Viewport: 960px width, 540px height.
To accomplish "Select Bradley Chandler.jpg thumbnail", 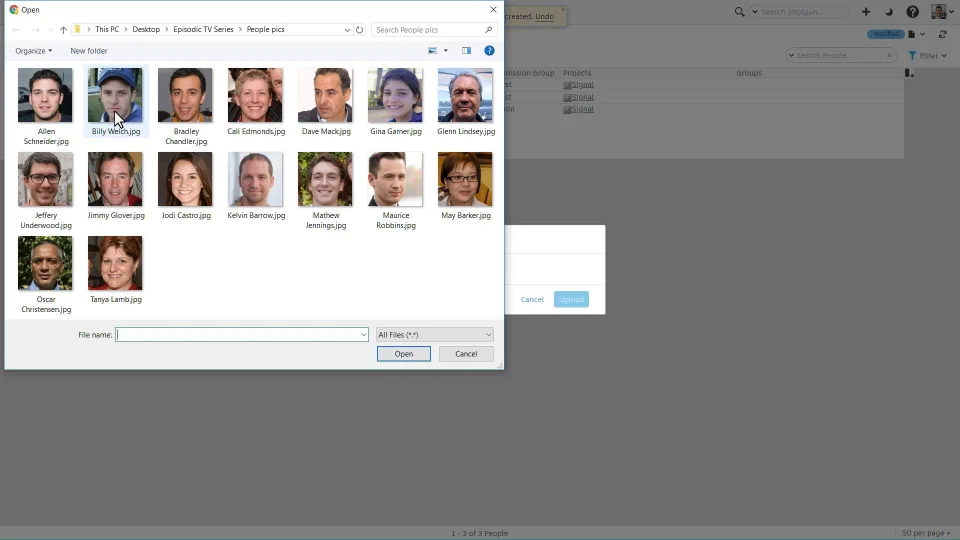I will [x=186, y=96].
